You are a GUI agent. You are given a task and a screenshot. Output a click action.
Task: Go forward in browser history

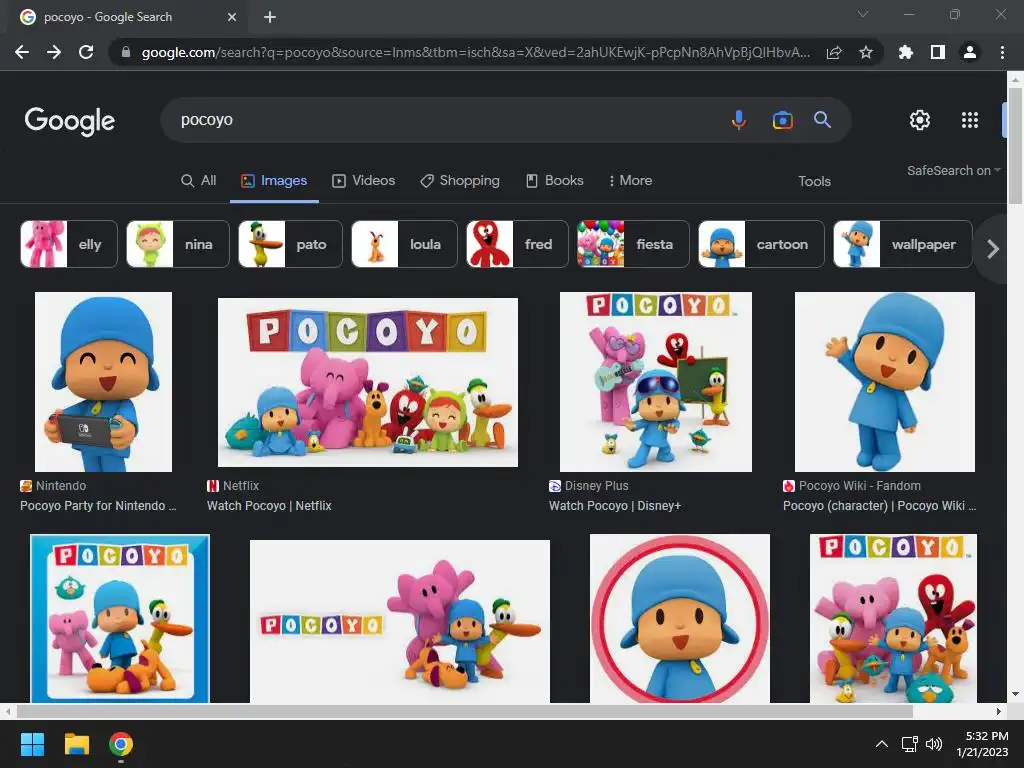coord(54,52)
